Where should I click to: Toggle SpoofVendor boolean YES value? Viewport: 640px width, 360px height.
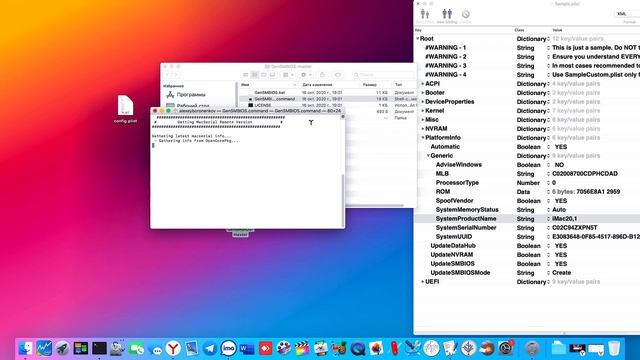point(561,201)
